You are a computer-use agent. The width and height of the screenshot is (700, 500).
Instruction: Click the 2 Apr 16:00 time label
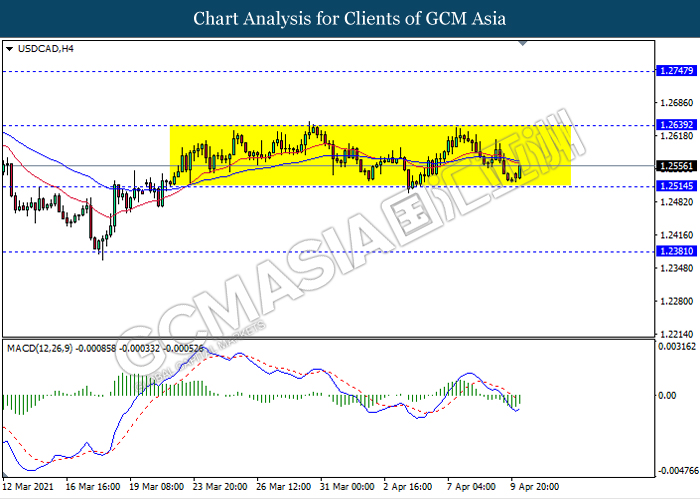click(408, 487)
